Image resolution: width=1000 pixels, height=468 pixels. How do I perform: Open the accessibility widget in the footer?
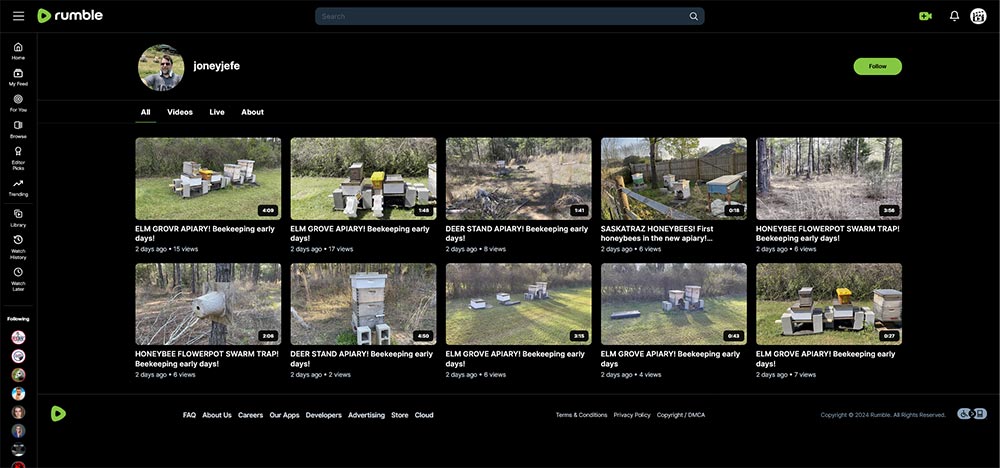pos(971,414)
